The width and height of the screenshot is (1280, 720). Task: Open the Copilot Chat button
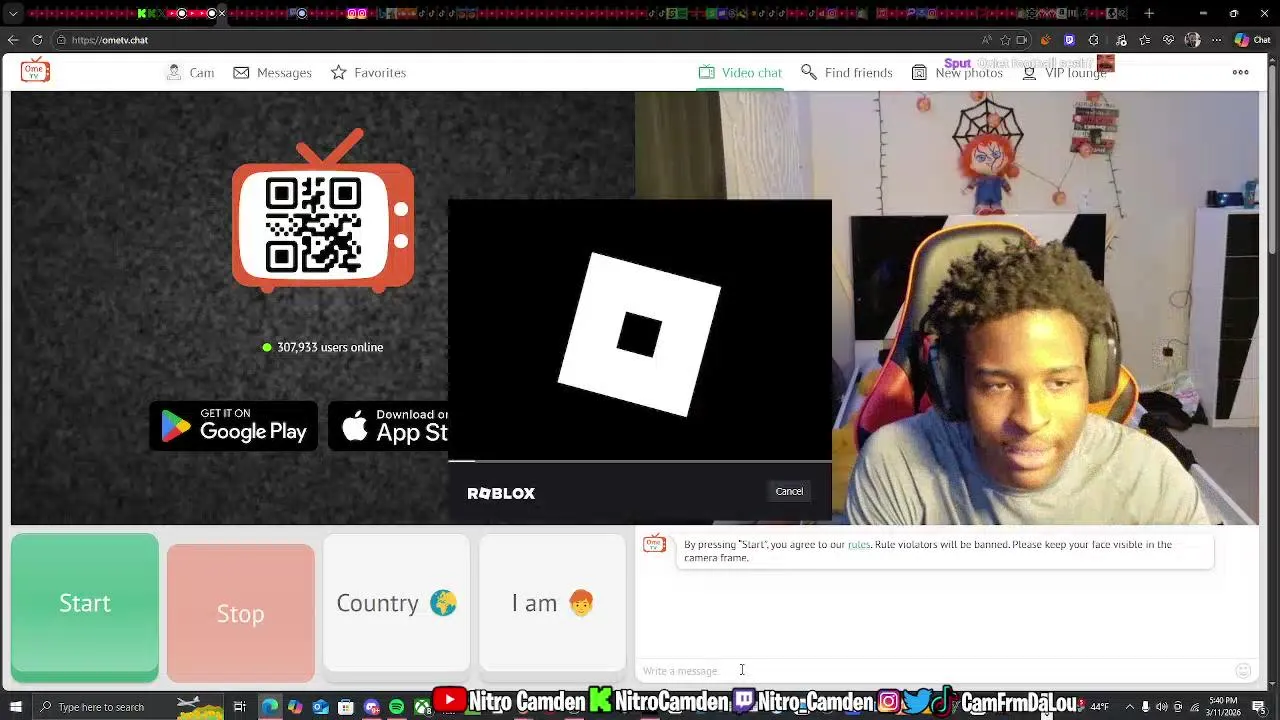(1254, 40)
